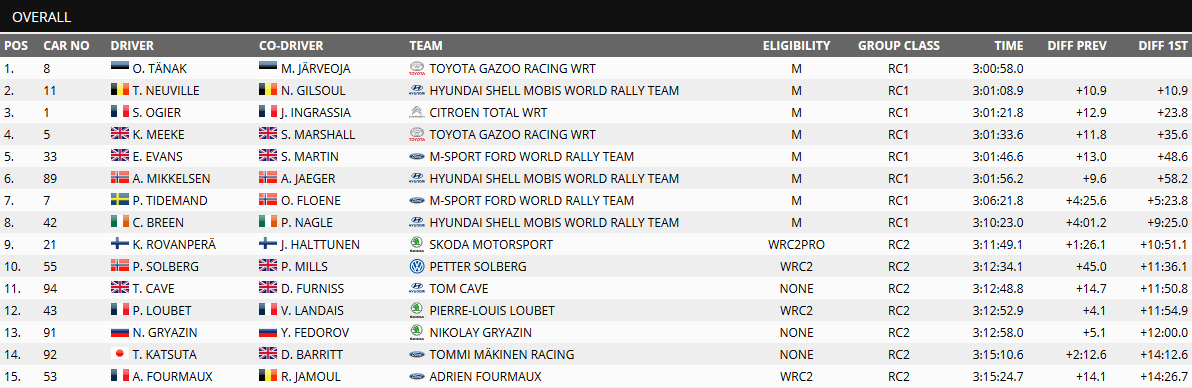
Task: Click Skoda logo beside Skoda Motorsport
Action: [x=417, y=245]
